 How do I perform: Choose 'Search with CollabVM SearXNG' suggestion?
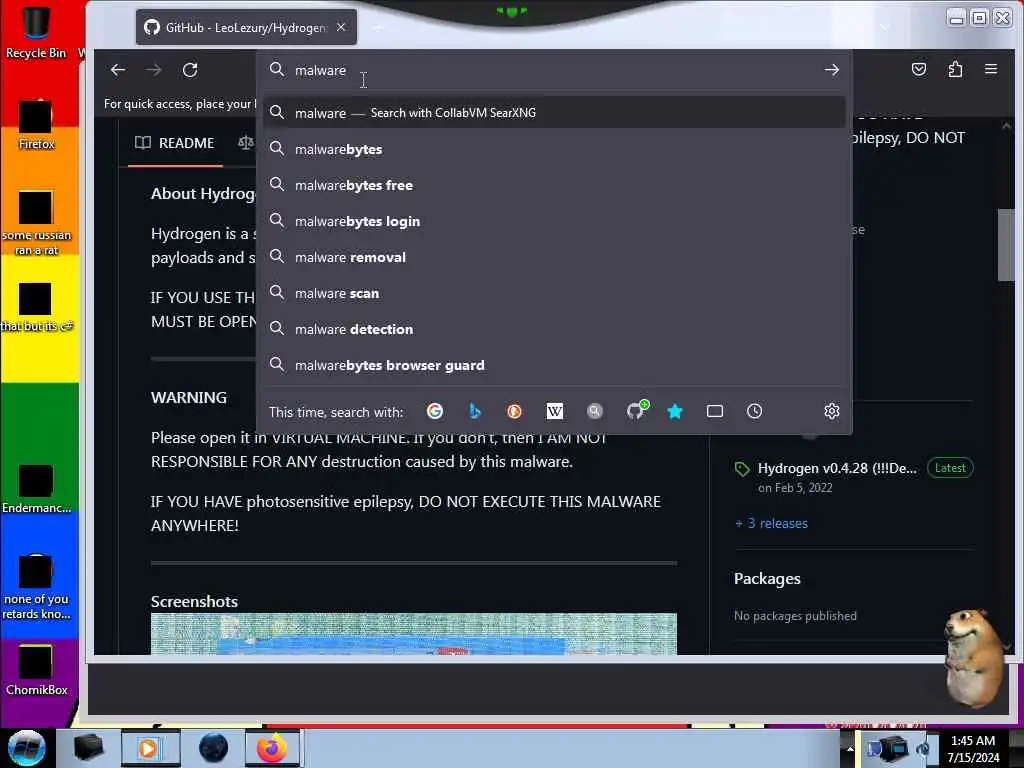pos(554,113)
